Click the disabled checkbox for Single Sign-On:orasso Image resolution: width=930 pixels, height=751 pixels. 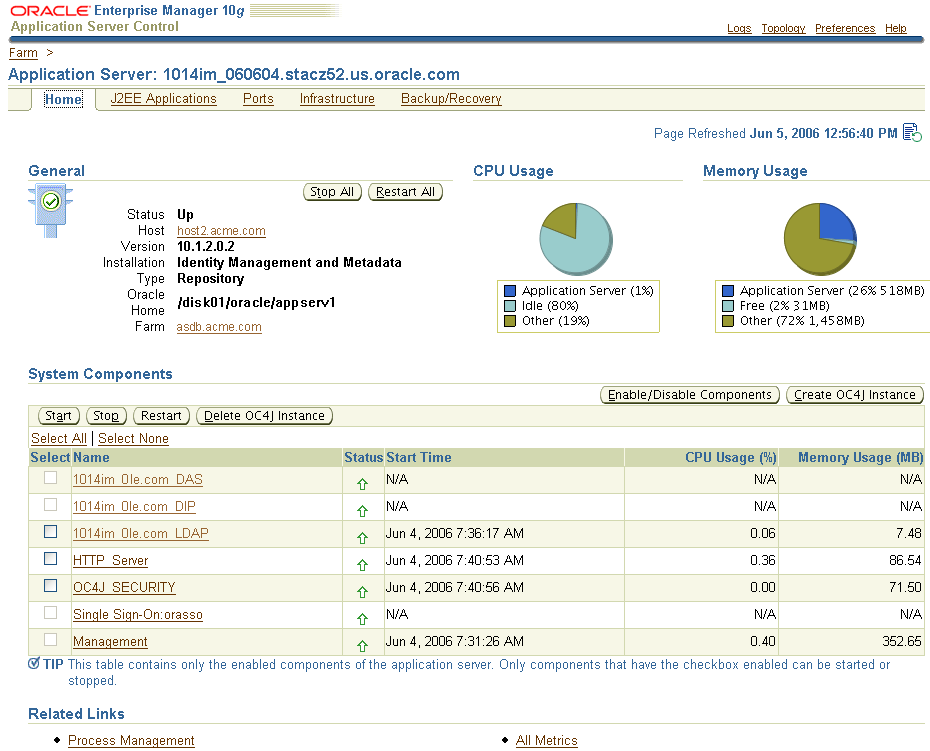[50, 613]
